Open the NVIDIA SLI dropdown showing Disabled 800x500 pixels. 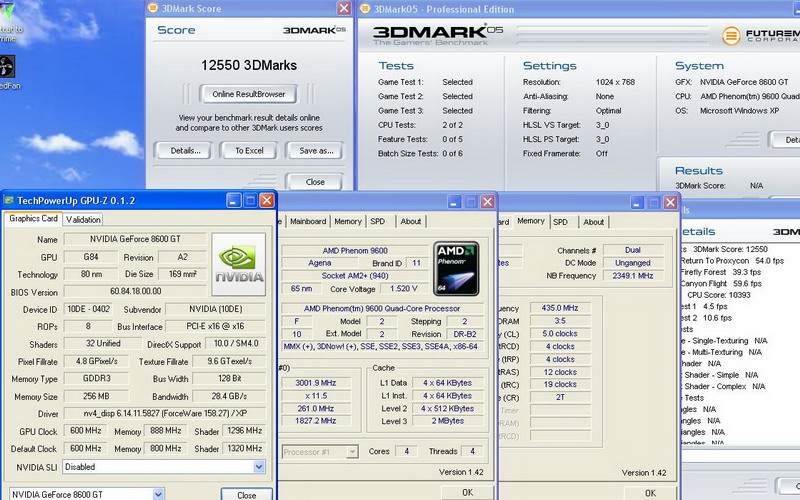point(259,467)
